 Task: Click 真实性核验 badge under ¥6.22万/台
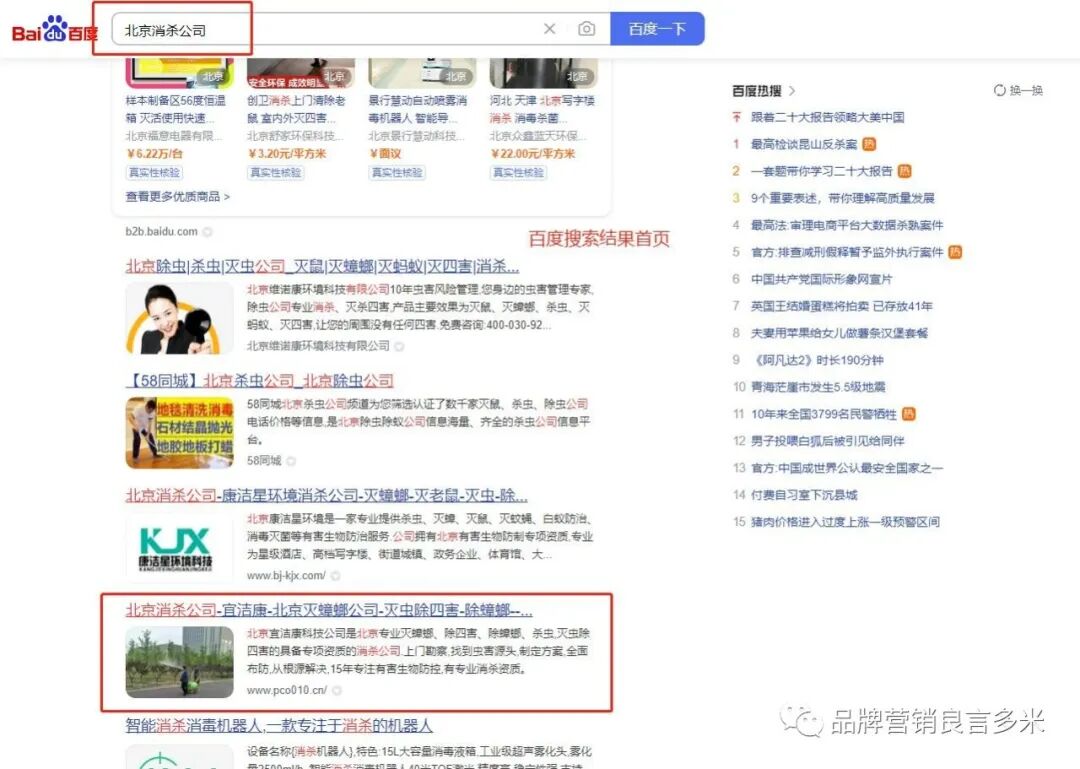[x=154, y=172]
